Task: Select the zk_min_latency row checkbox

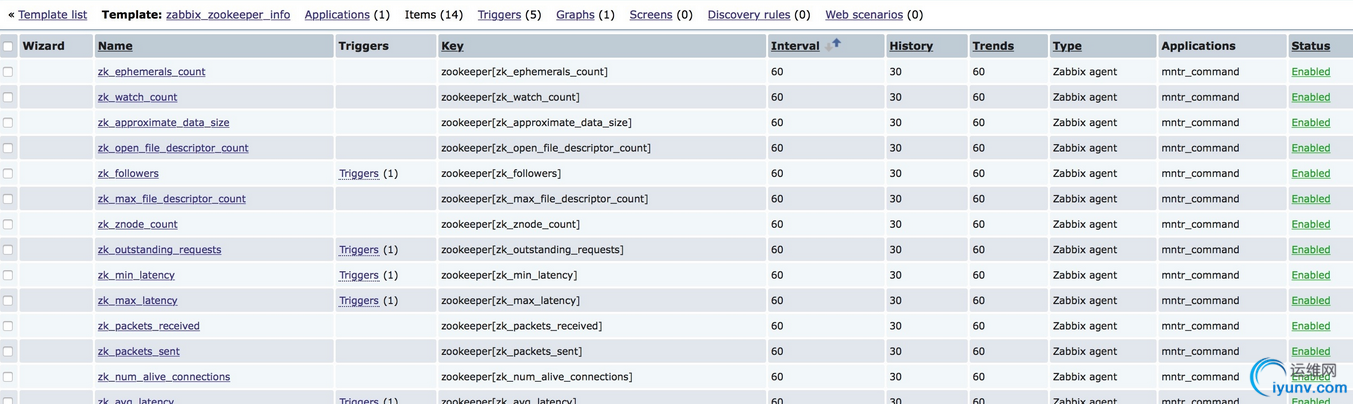Action: [x=8, y=275]
